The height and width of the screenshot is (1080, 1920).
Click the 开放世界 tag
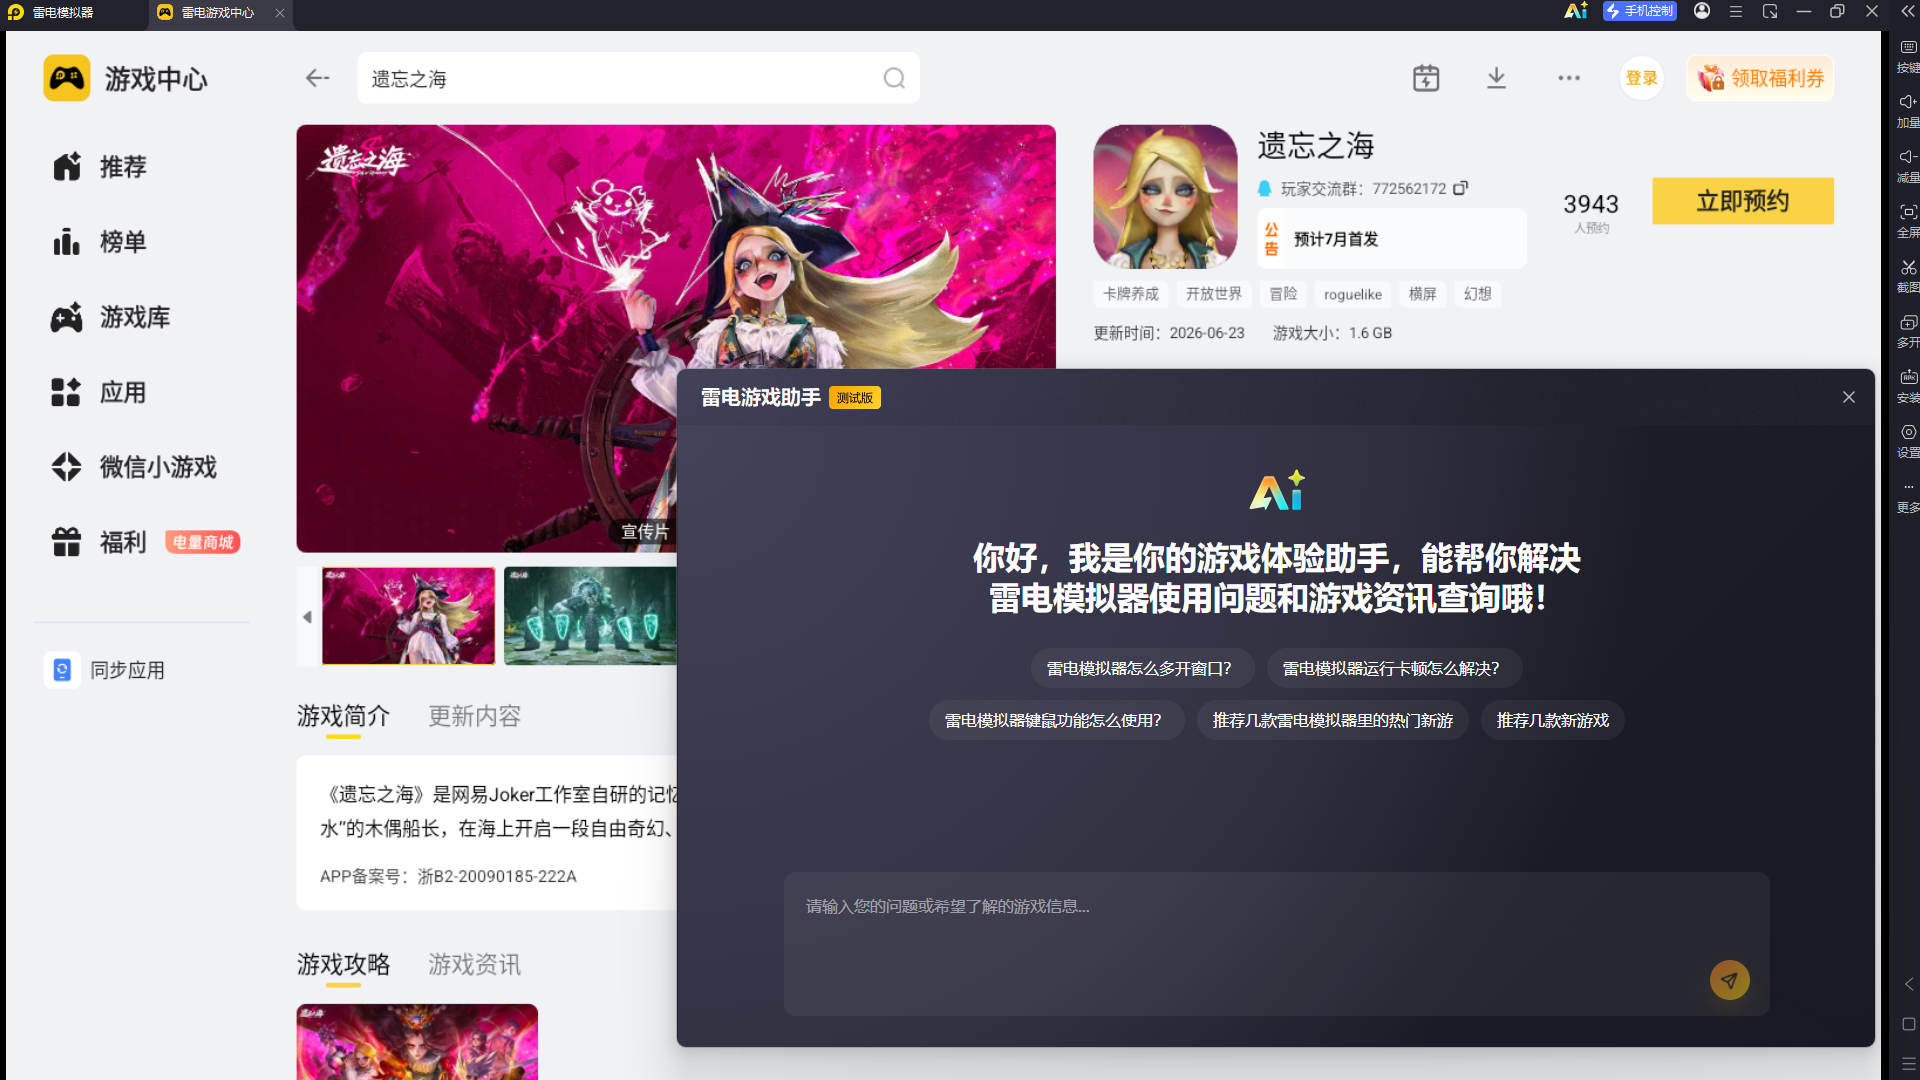(1213, 294)
